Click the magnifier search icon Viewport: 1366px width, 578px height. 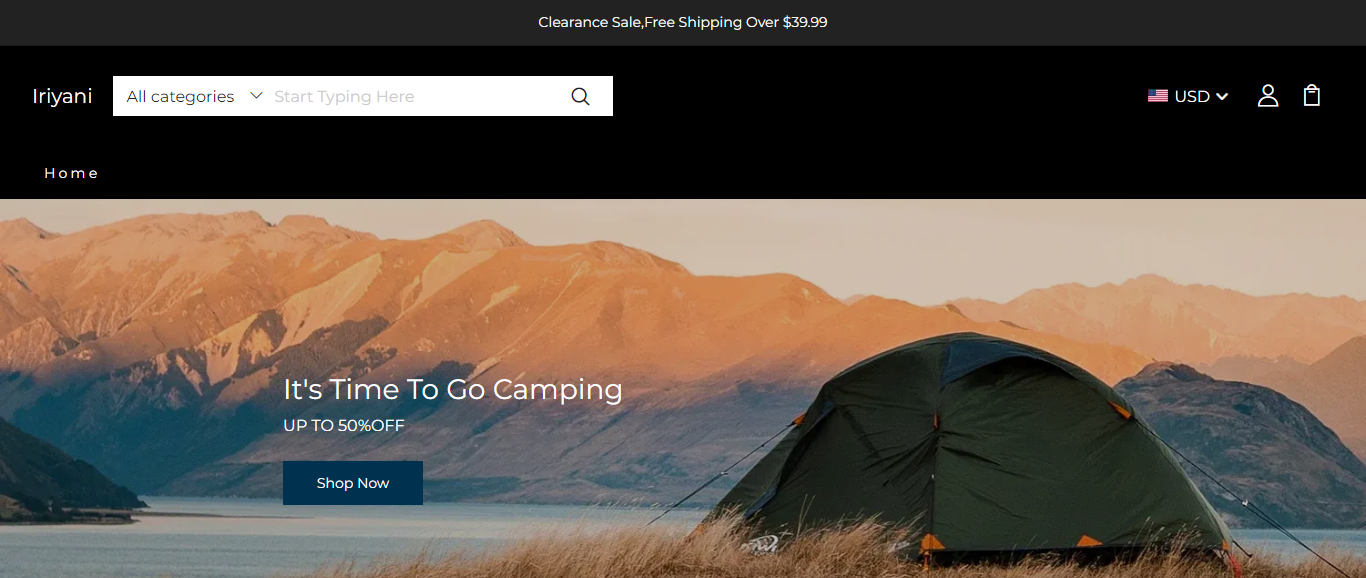pyautogui.click(x=580, y=96)
